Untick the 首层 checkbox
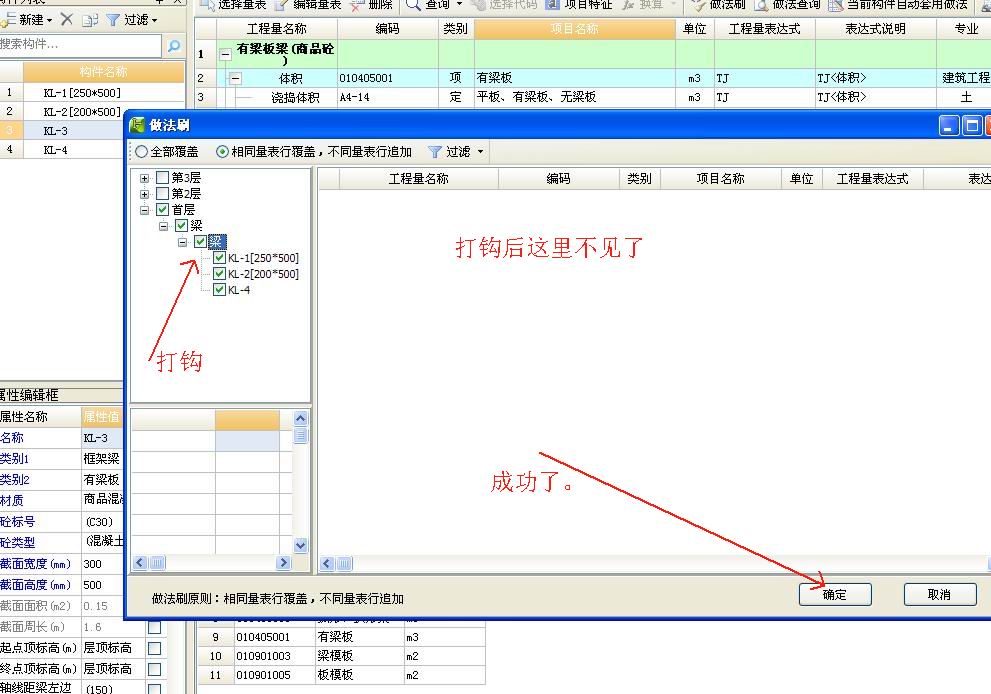This screenshot has height=694, width=991. (162, 209)
